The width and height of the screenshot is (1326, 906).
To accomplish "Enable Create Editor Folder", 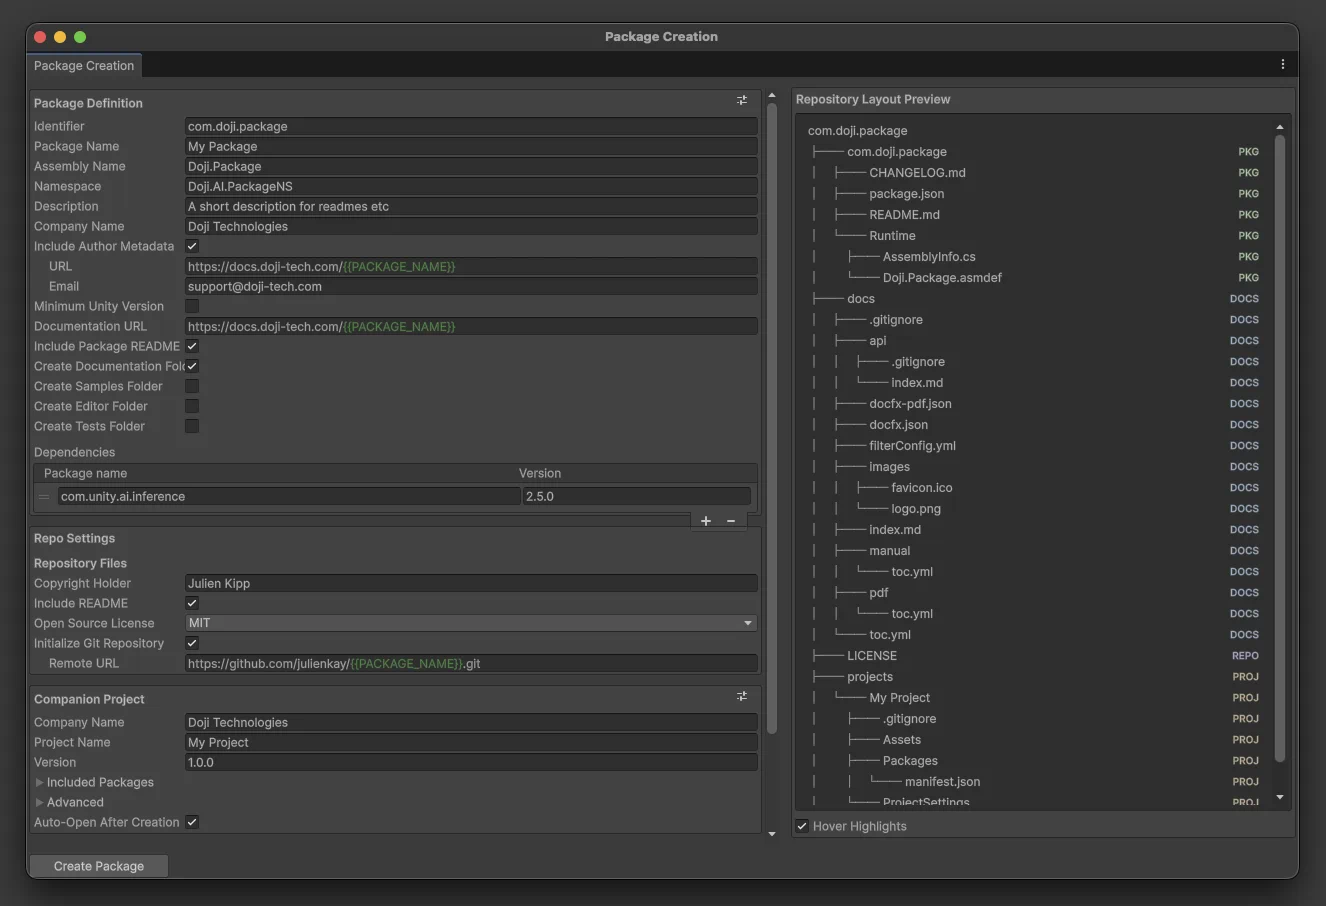I will [x=192, y=406].
